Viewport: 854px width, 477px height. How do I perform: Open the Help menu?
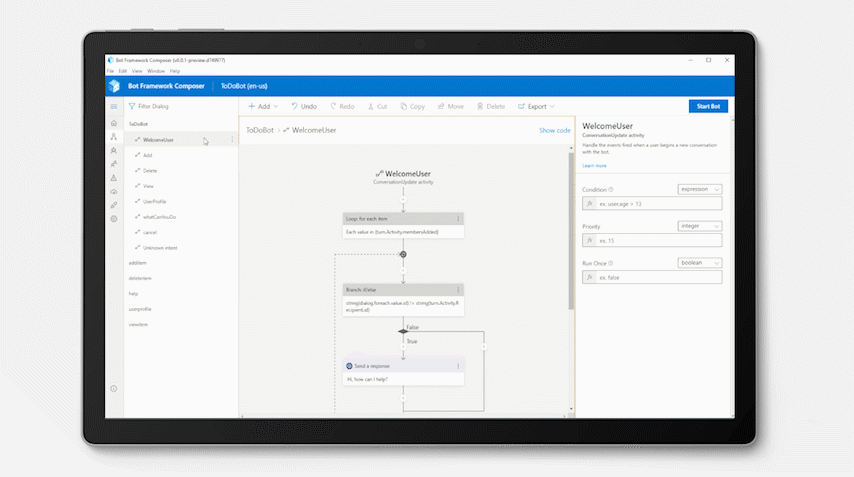pos(175,71)
